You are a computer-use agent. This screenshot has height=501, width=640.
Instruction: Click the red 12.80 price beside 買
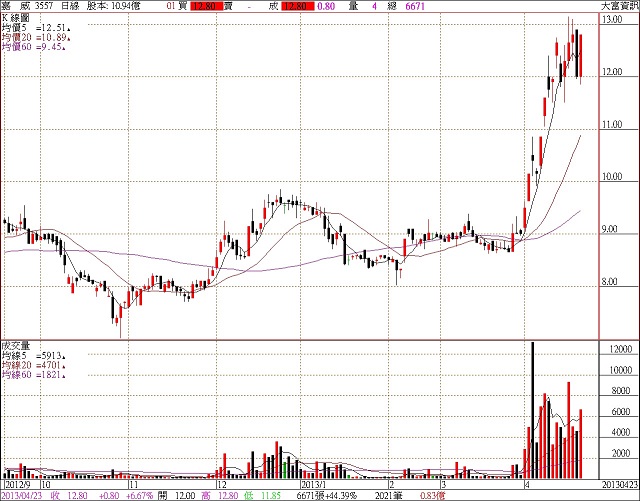[231, 6]
